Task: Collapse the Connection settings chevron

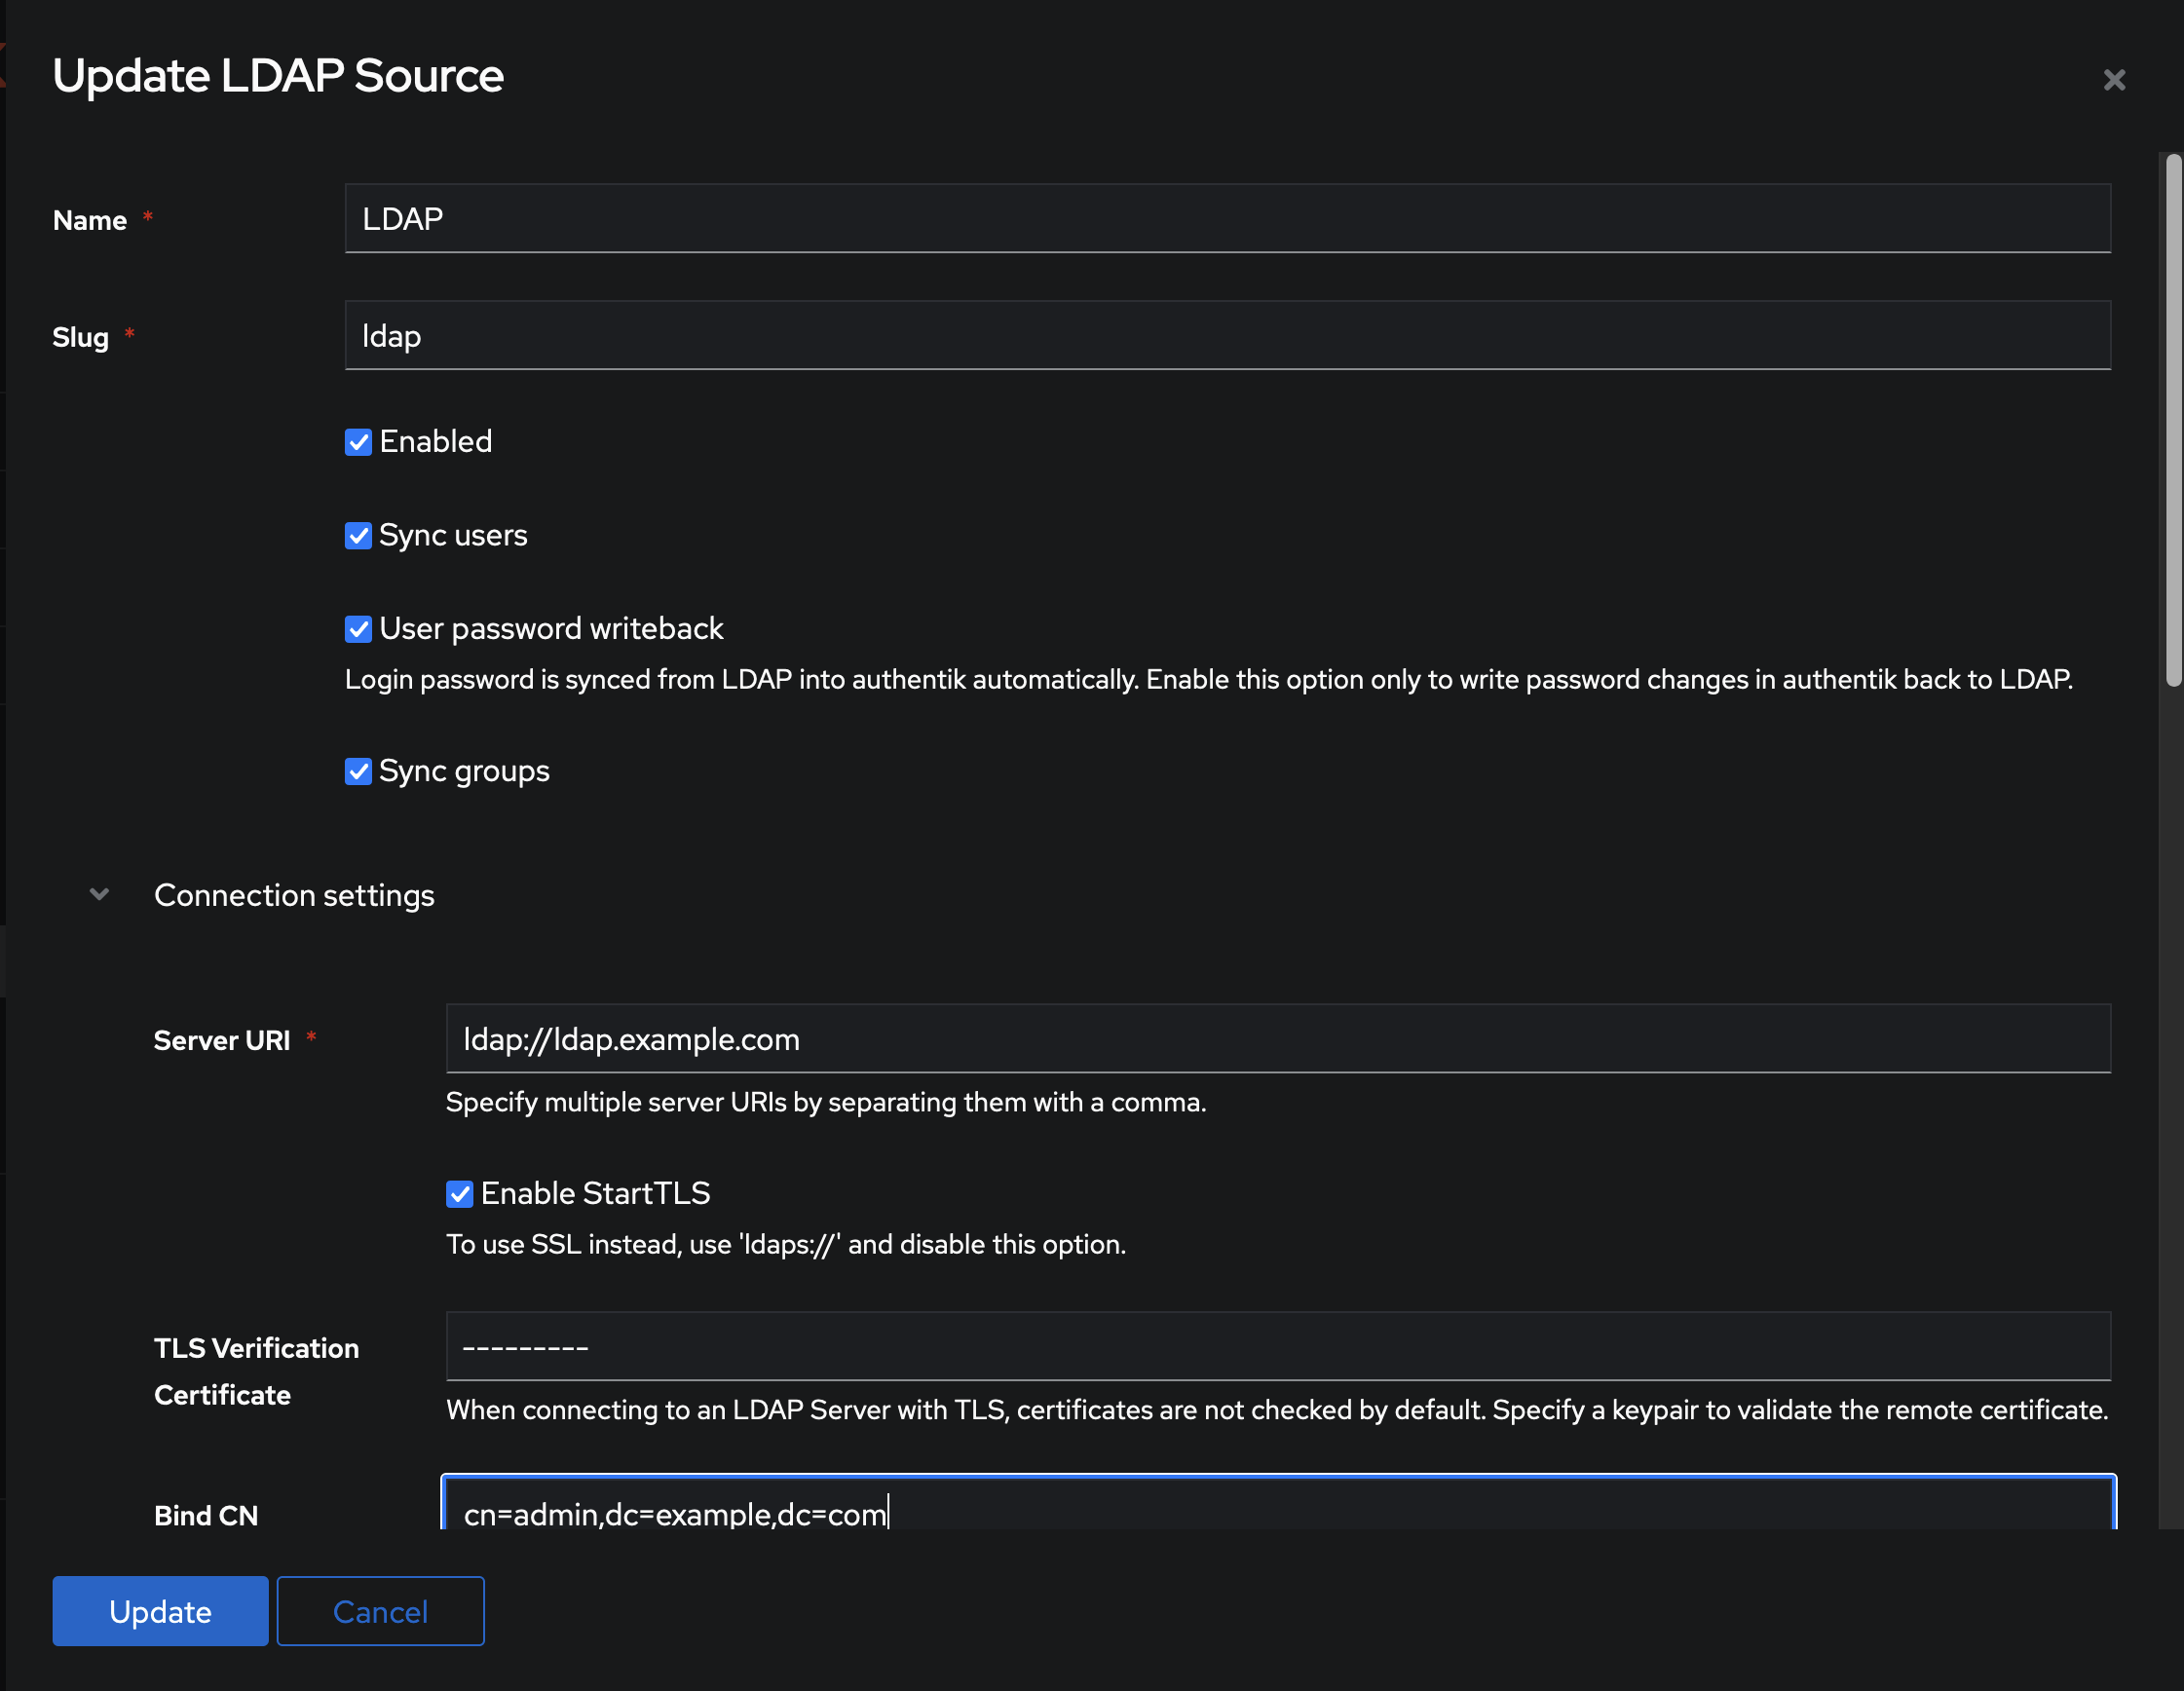Action: click(x=99, y=894)
